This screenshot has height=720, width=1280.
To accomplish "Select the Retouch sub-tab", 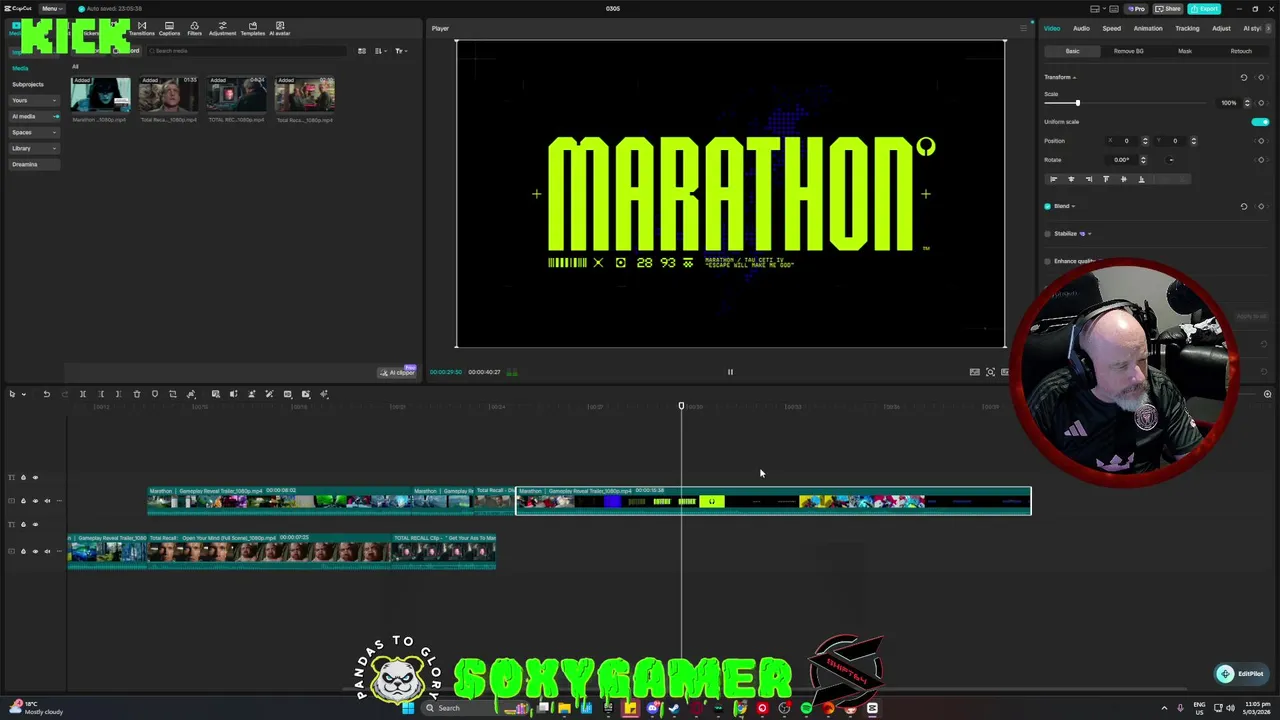I will click(x=1241, y=51).
